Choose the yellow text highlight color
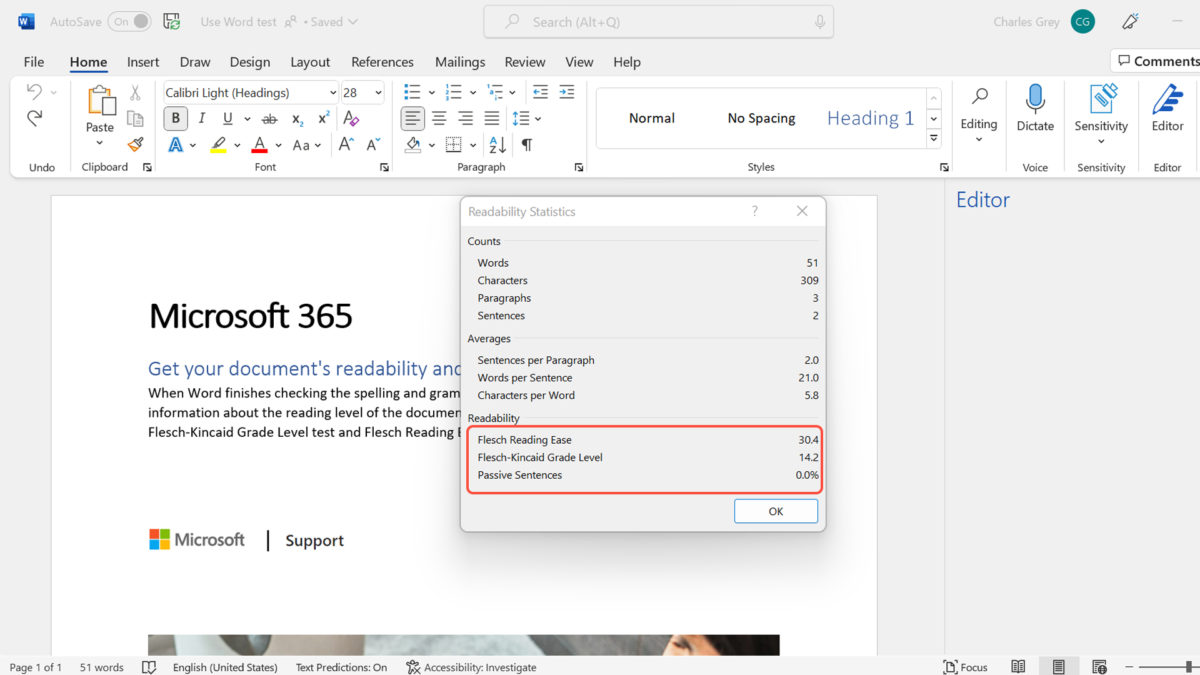This screenshot has height=675, width=1200. click(x=218, y=144)
